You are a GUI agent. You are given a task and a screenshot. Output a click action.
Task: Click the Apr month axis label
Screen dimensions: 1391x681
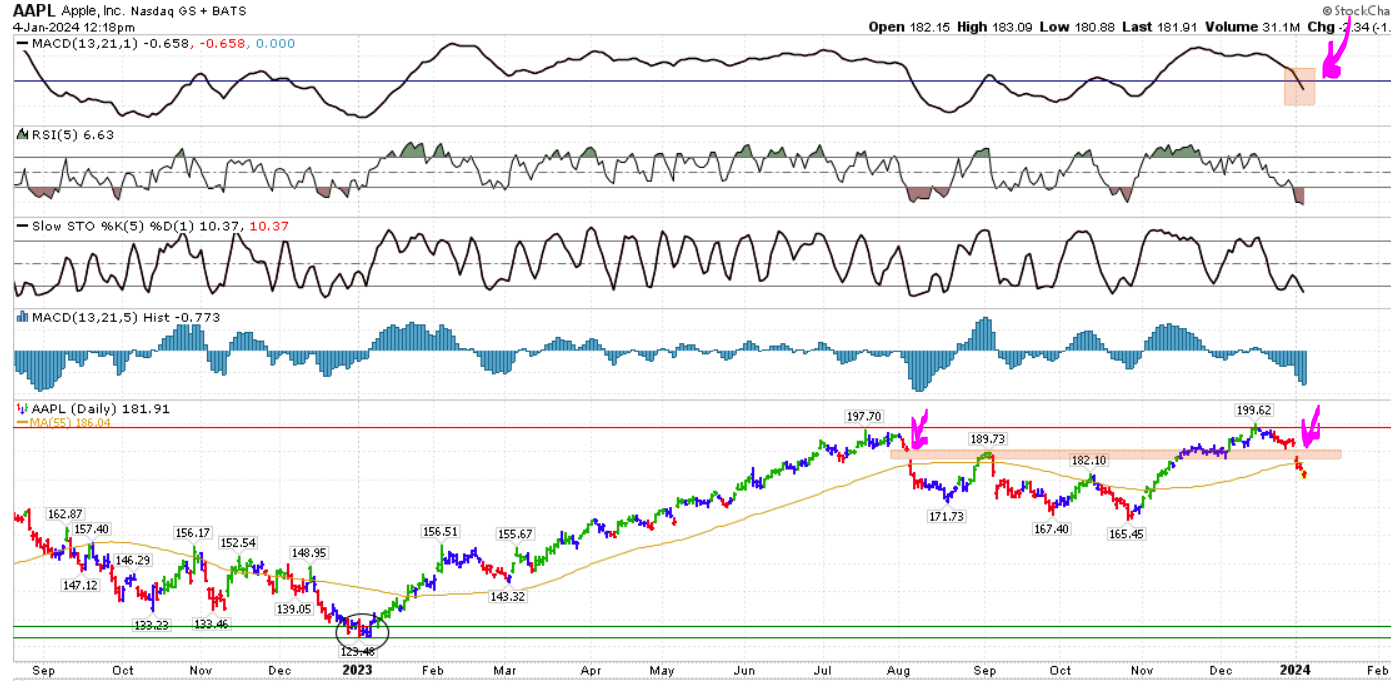(590, 671)
